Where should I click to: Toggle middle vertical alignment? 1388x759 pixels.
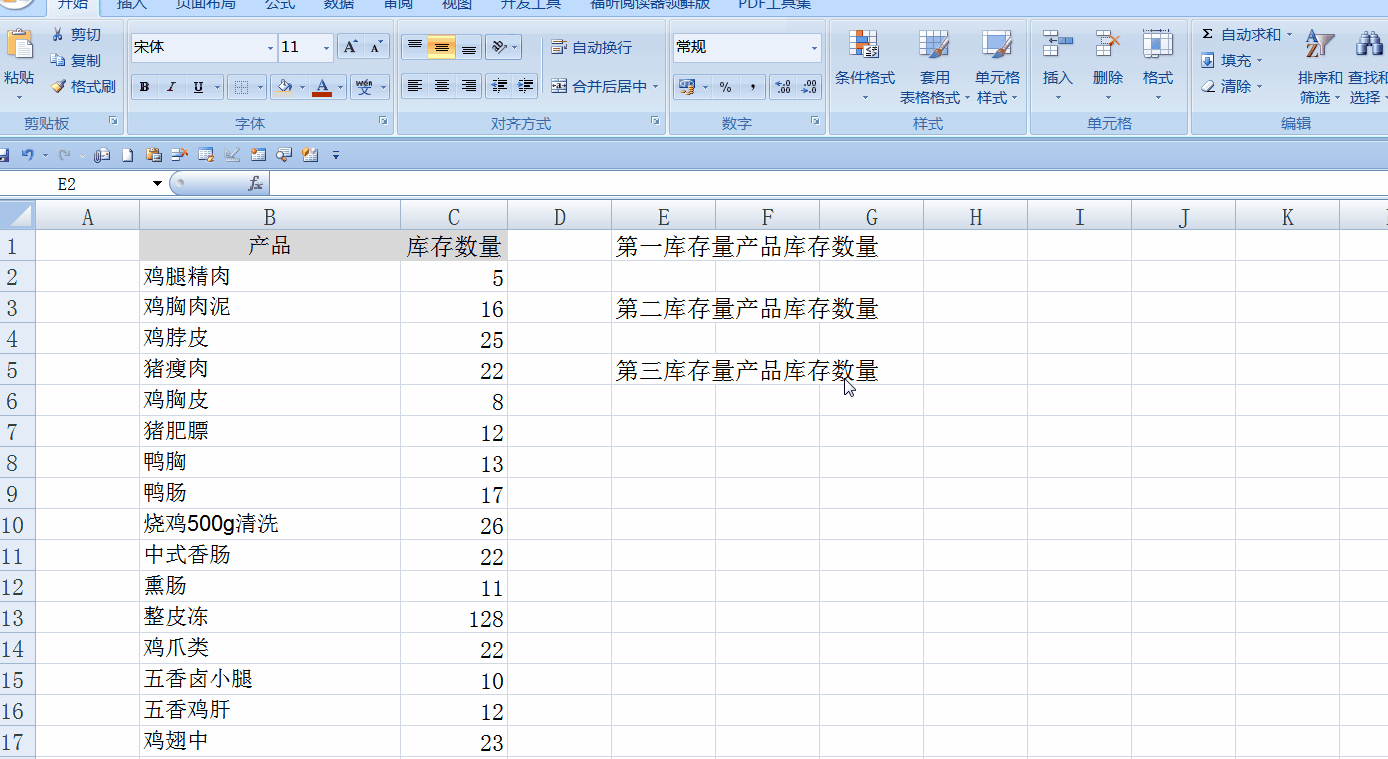[x=441, y=47]
